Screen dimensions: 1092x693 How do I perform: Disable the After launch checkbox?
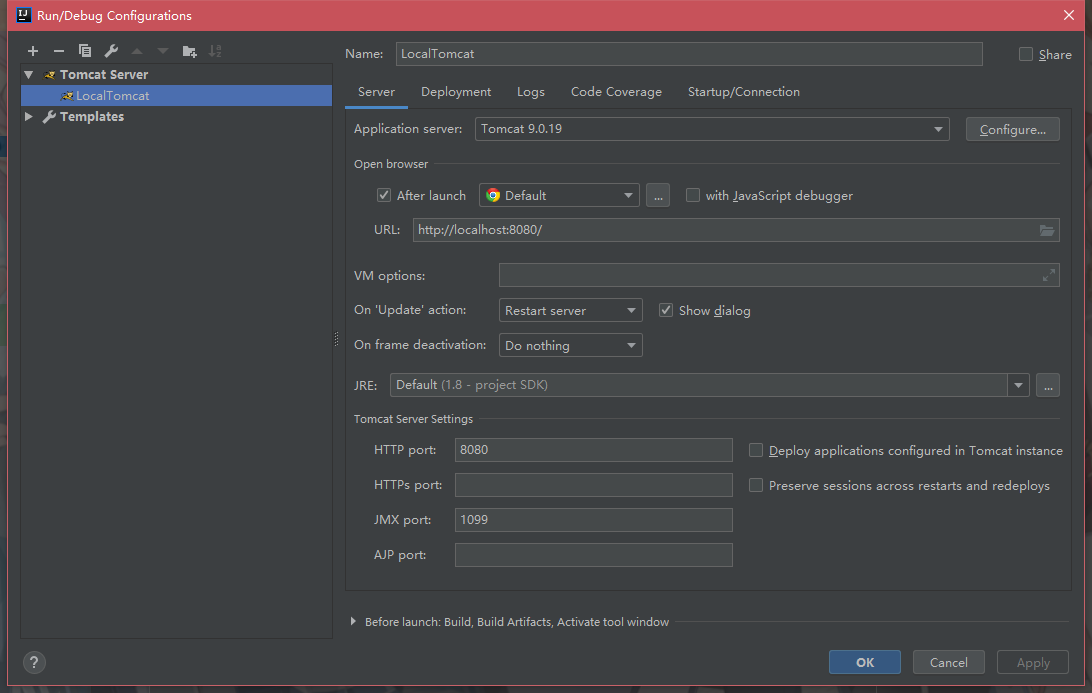(x=384, y=195)
